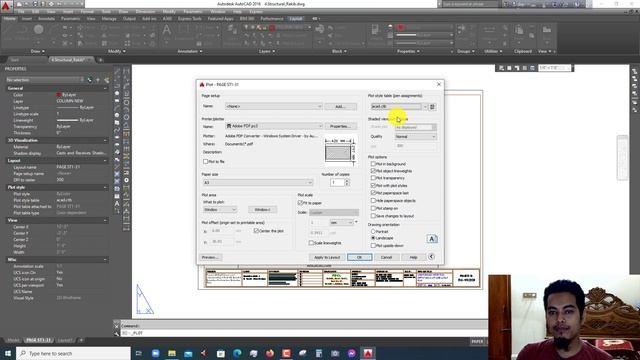
Task: Open File Explorer from the taskbar
Action: click(x=172, y=353)
